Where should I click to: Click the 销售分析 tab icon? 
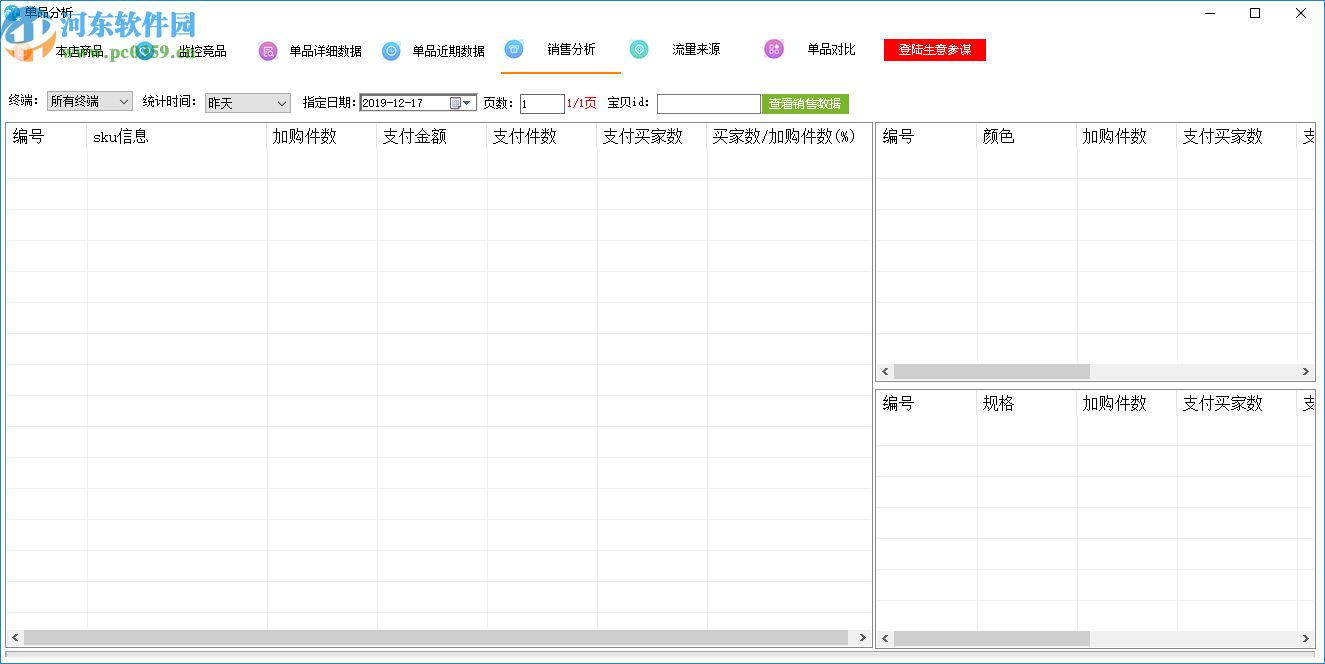pos(514,49)
